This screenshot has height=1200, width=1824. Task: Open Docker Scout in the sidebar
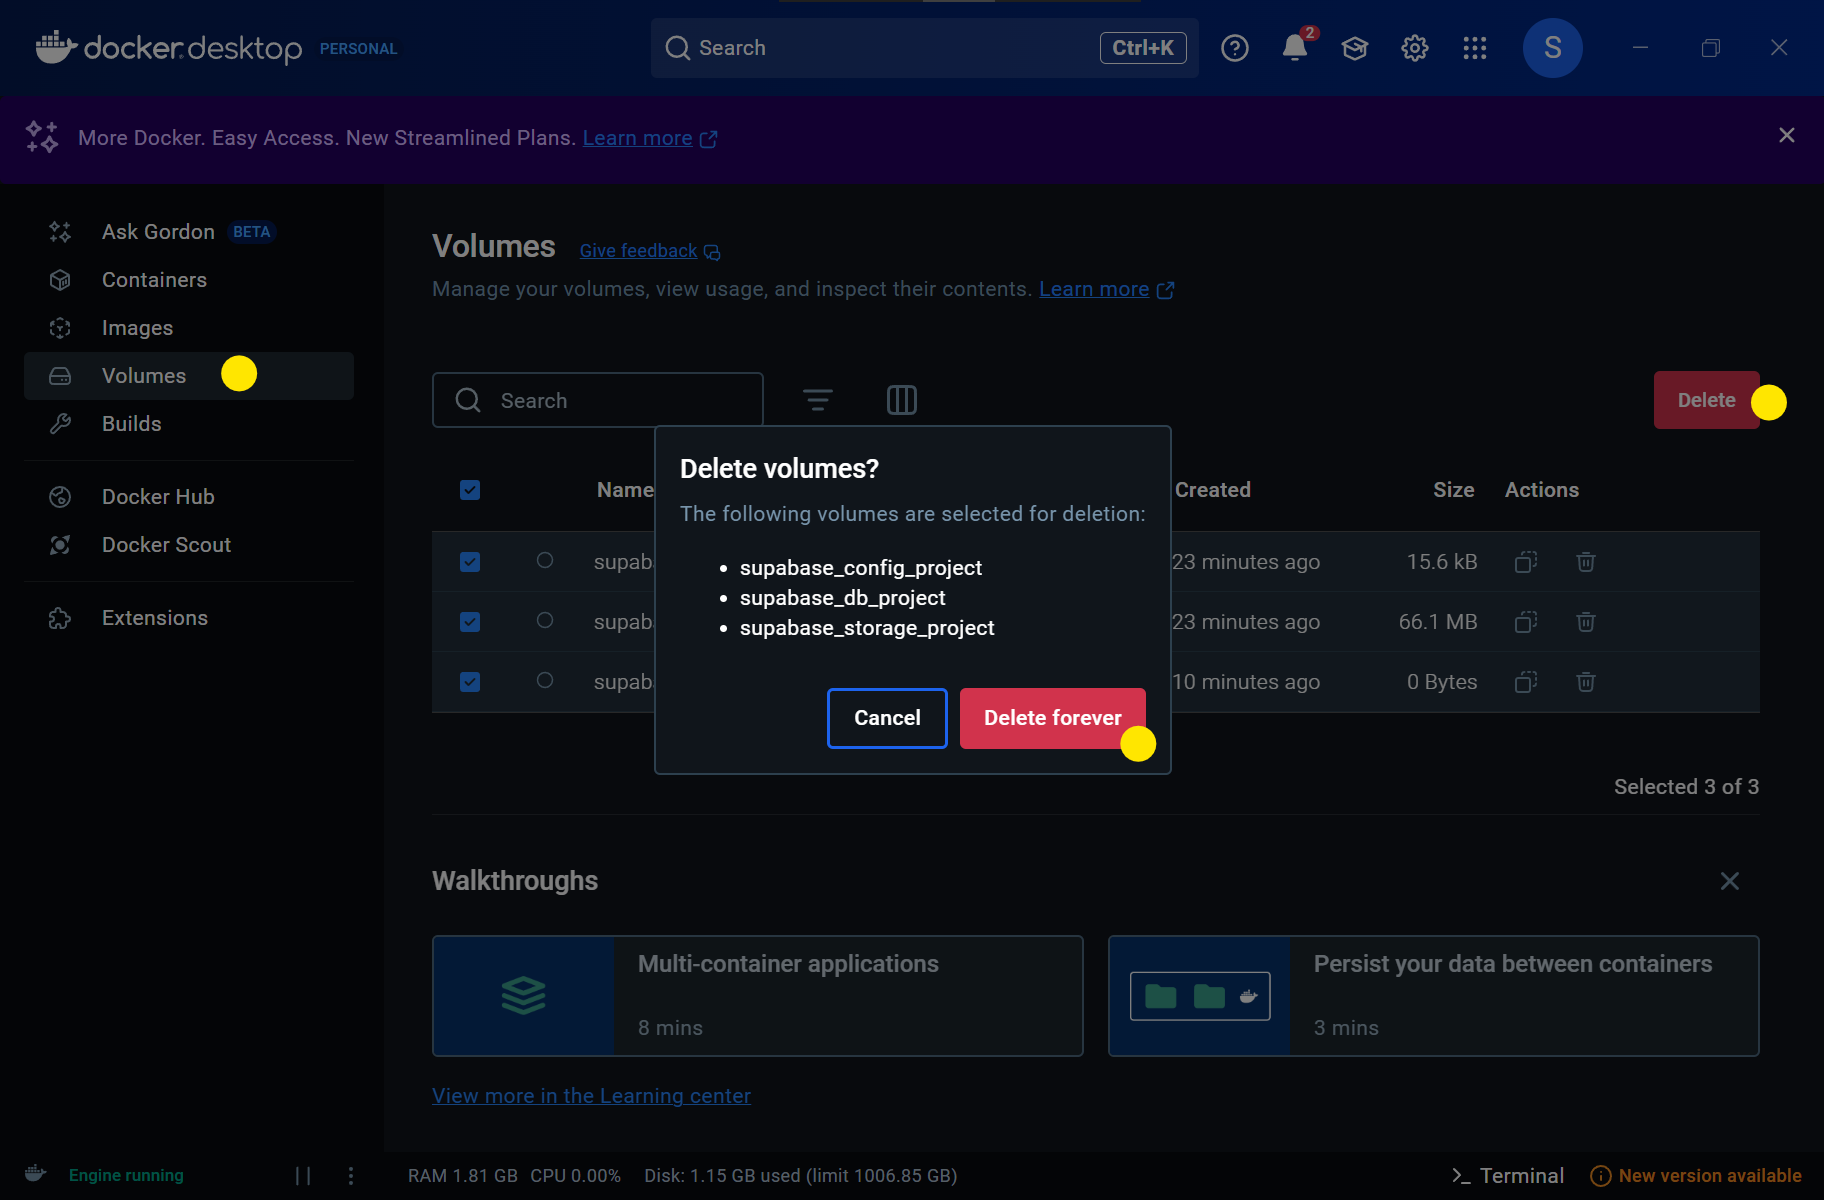pos(189,545)
